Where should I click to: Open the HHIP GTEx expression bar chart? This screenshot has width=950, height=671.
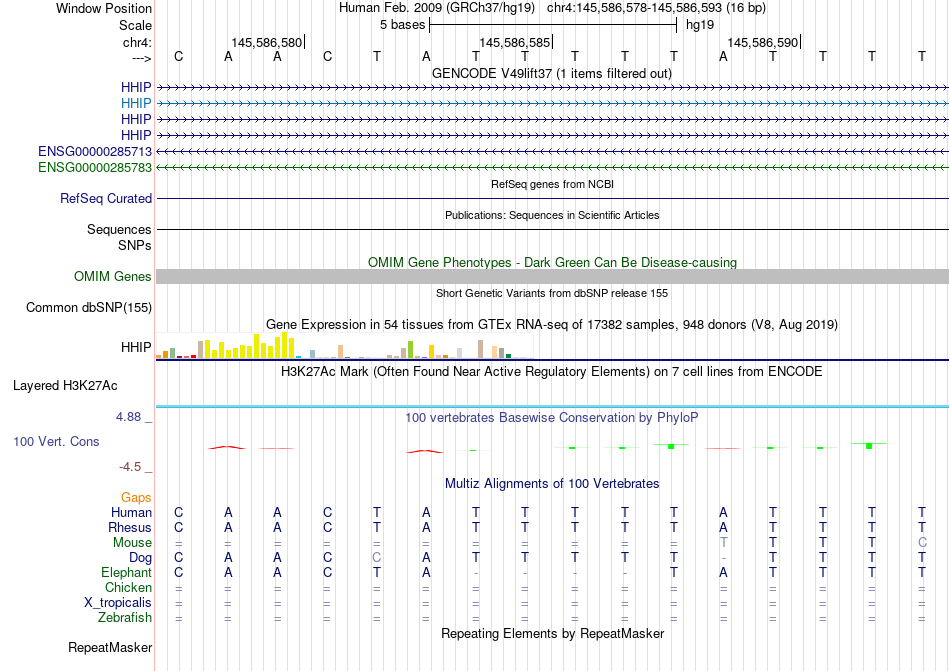[344, 347]
